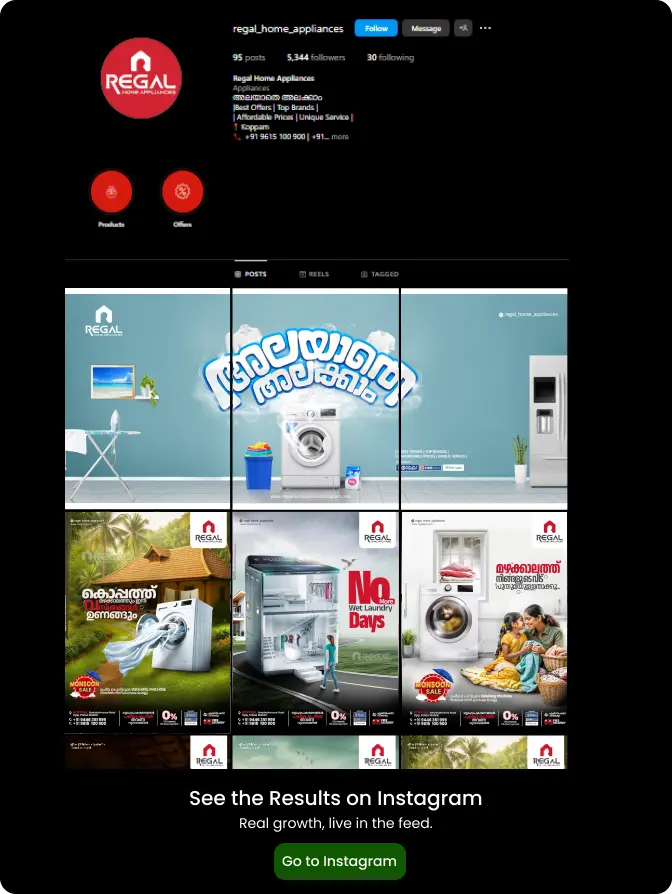
Task: Click the Regal Home Appliances profile picture
Action: [141, 78]
